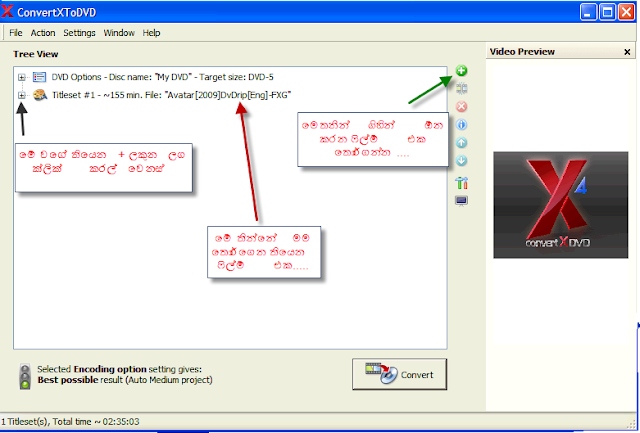This screenshot has width=640, height=433.
Task: Open the settings tools icon in sidebar
Action: [461, 183]
